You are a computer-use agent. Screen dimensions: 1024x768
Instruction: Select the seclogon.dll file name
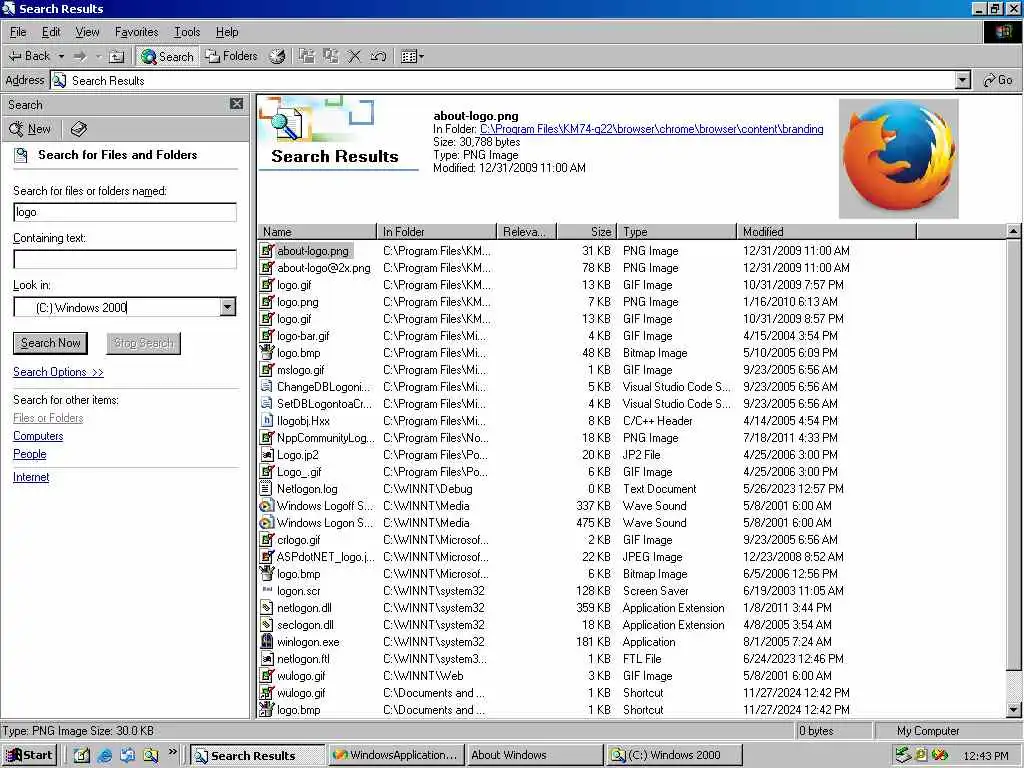[x=305, y=625]
